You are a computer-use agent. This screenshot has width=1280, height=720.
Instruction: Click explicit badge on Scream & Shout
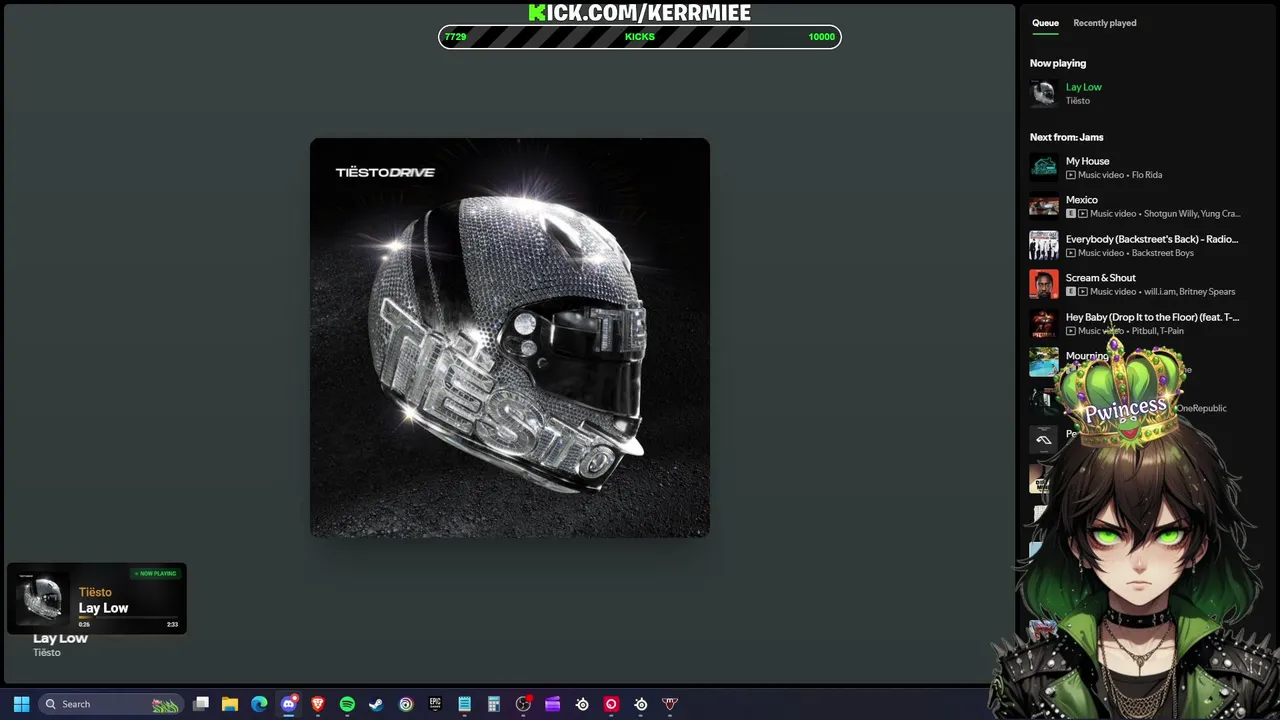[x=1071, y=292]
